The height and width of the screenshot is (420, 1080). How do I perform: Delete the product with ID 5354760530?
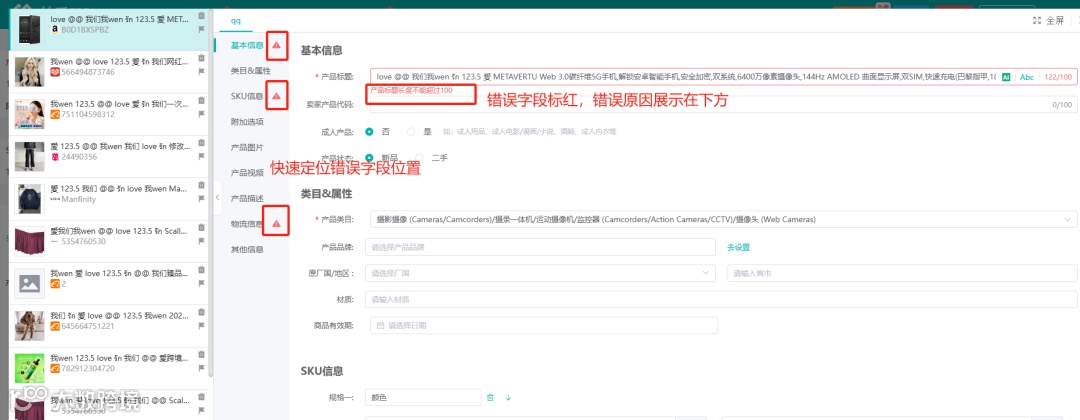coord(201,227)
